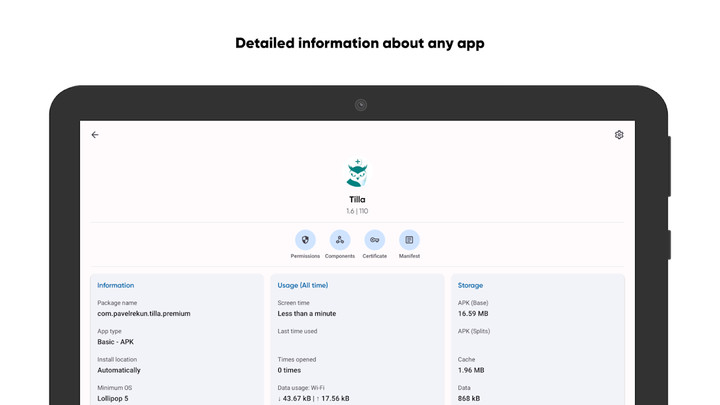Click the Information section header

pyautogui.click(x=116, y=285)
